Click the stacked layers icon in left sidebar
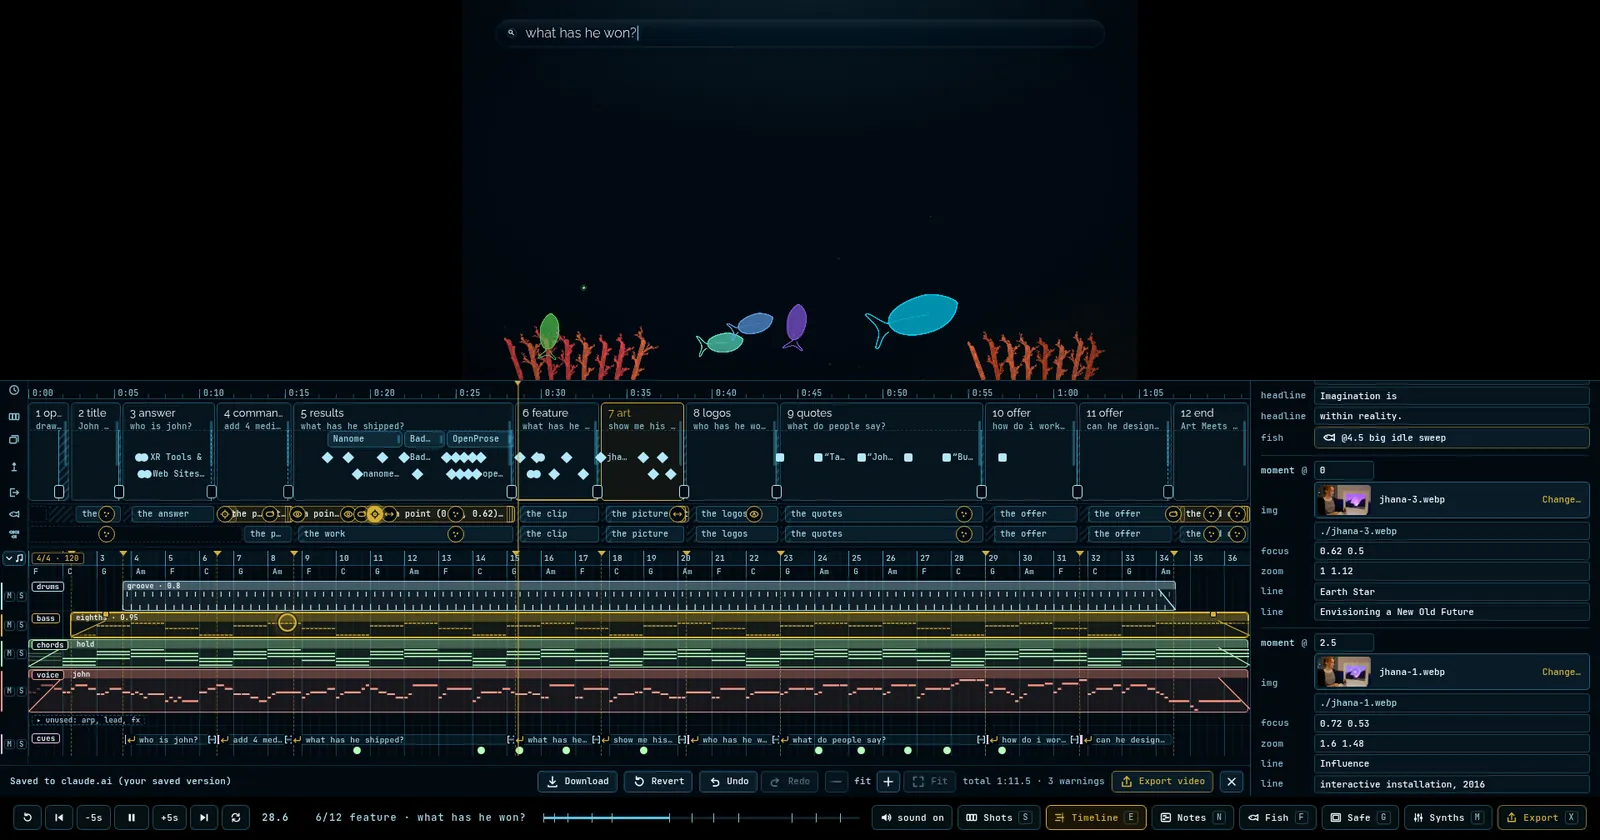Viewport: 1600px width, 840px height. point(14,440)
